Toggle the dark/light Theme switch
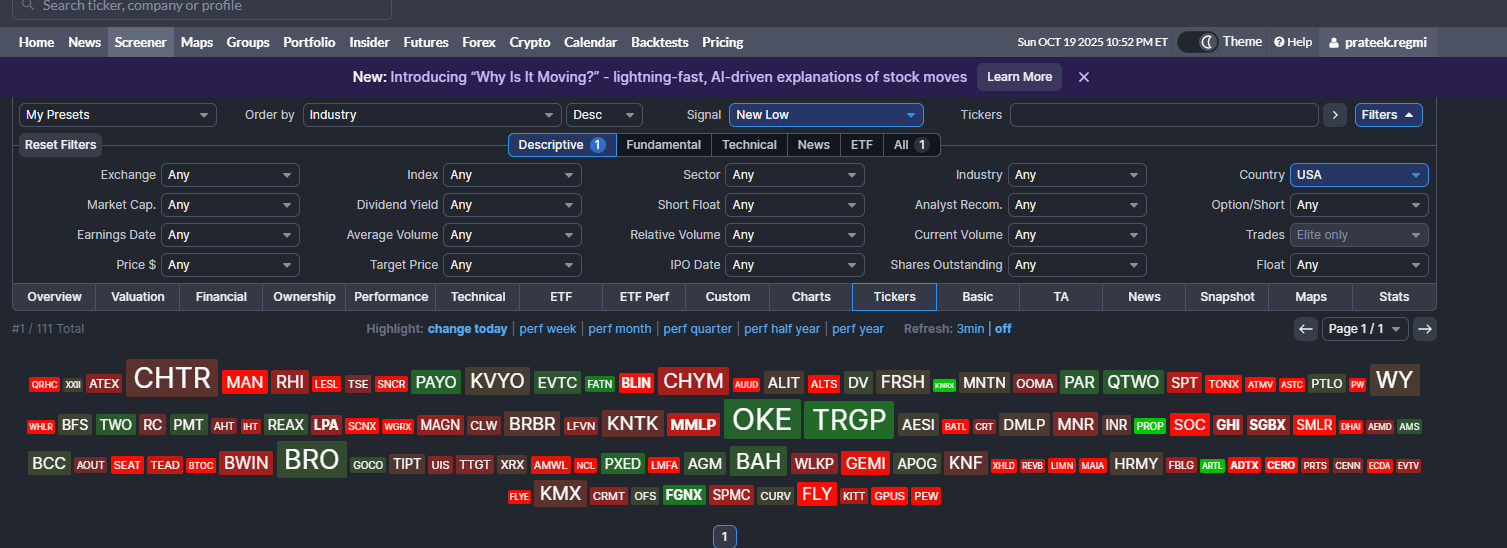The height and width of the screenshot is (548, 1507). pos(1198,42)
